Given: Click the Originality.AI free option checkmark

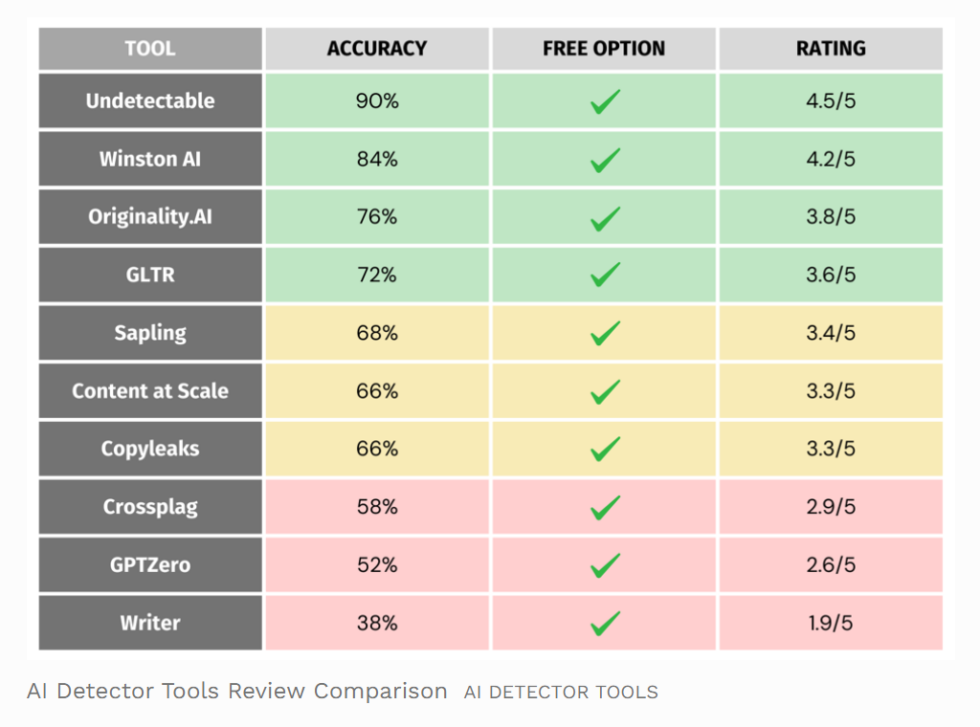Looking at the screenshot, I should [x=604, y=217].
